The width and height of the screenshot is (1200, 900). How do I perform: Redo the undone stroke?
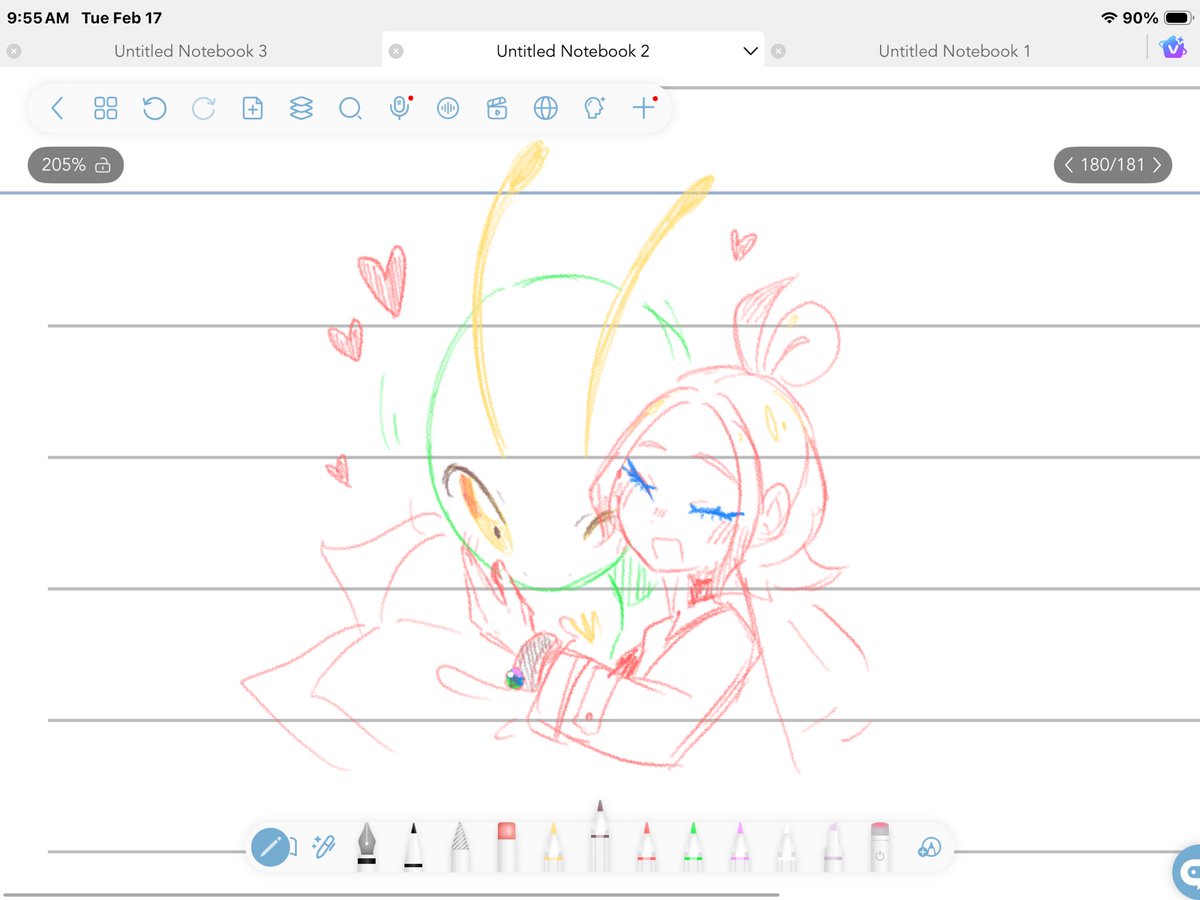point(203,108)
